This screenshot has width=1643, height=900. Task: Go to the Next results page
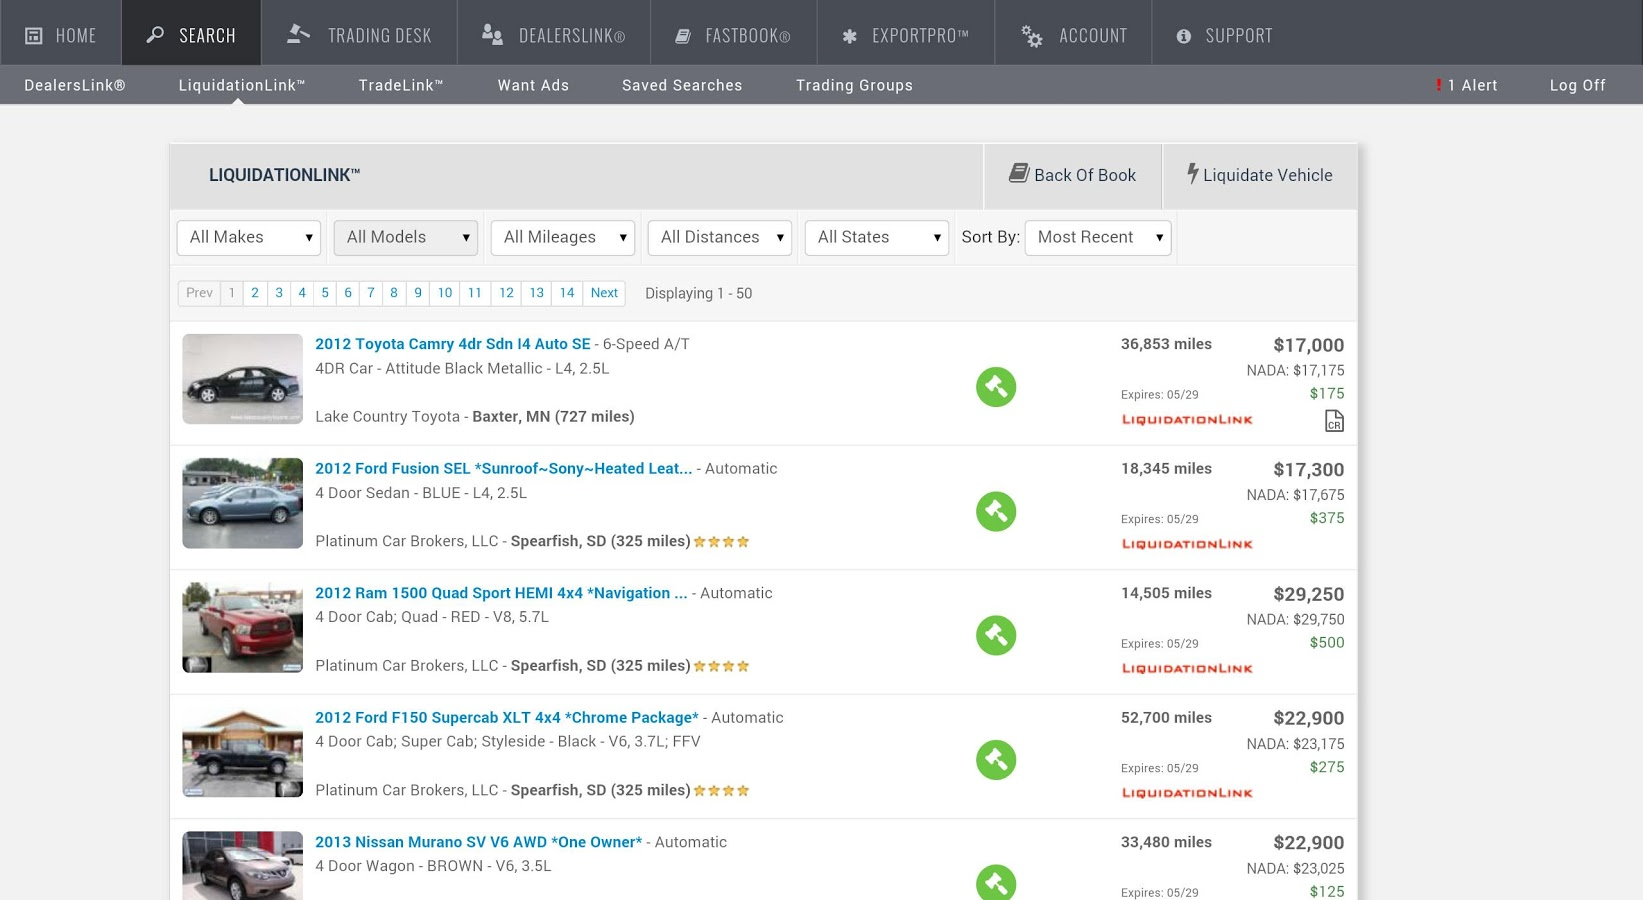604,293
